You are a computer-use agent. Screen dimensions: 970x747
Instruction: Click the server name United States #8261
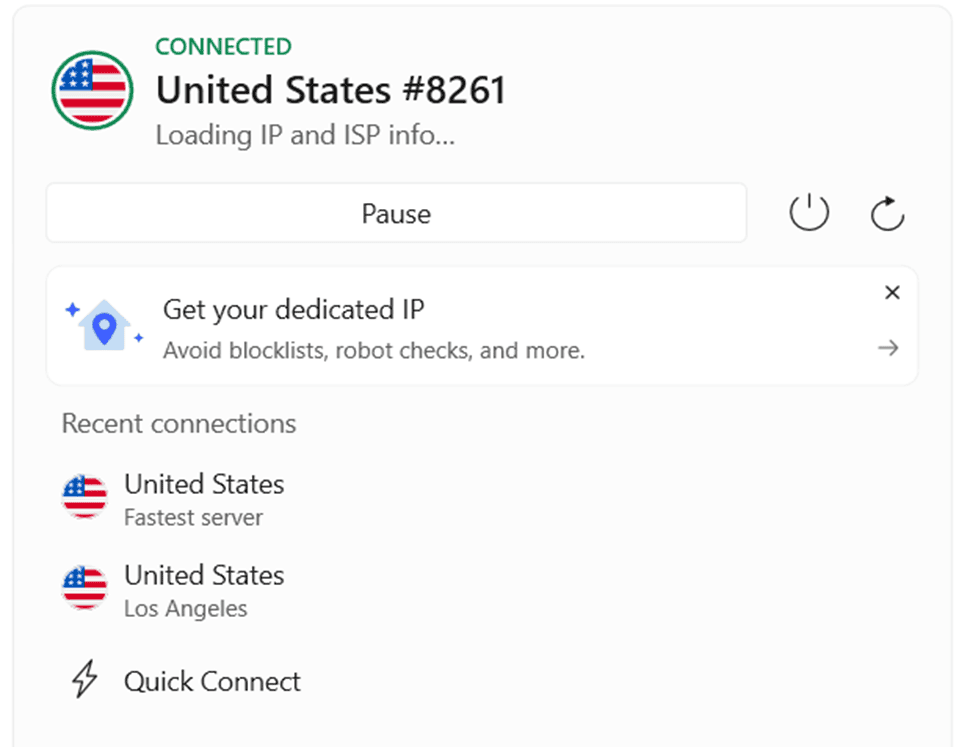tap(331, 90)
